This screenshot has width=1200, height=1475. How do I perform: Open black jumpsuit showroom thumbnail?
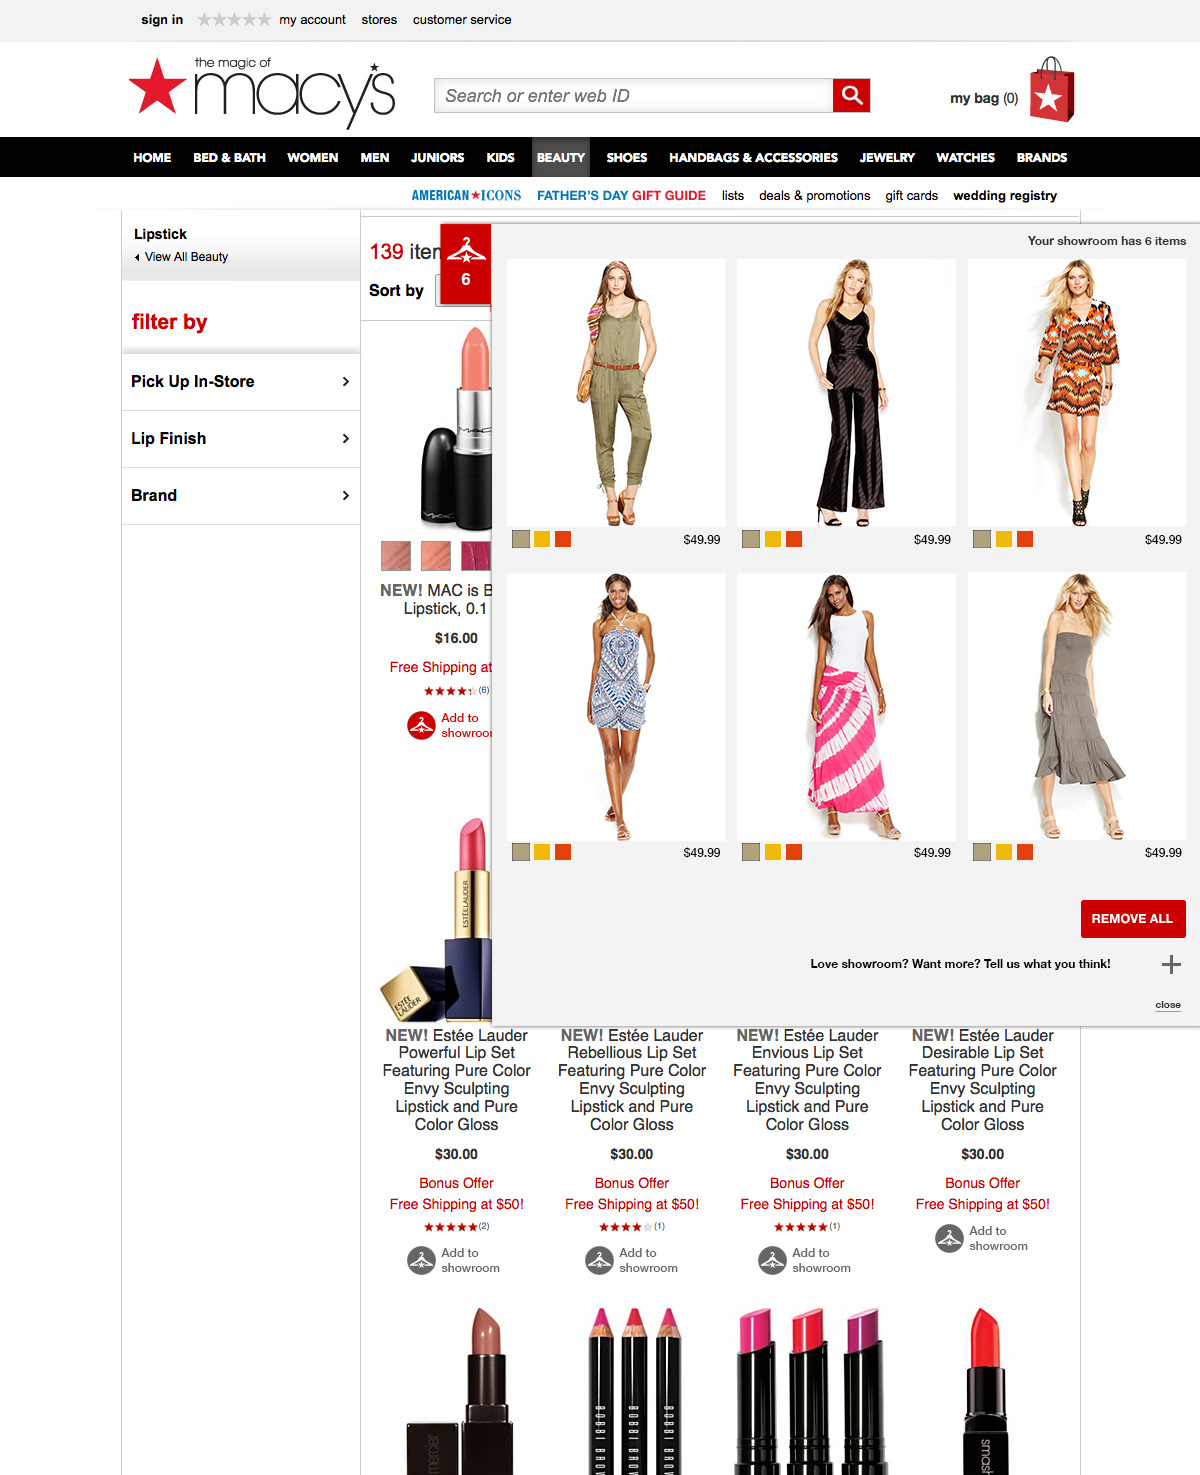(x=846, y=393)
